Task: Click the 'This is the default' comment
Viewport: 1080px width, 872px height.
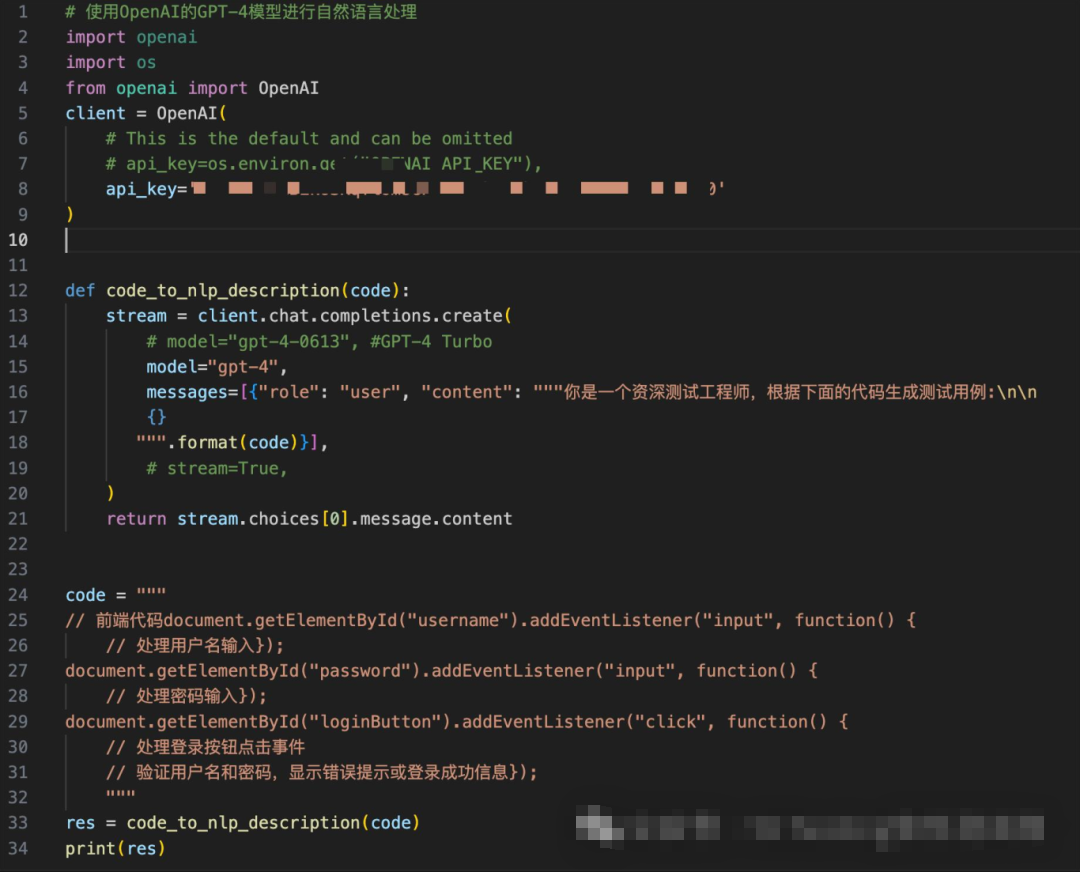Action: click(309, 138)
